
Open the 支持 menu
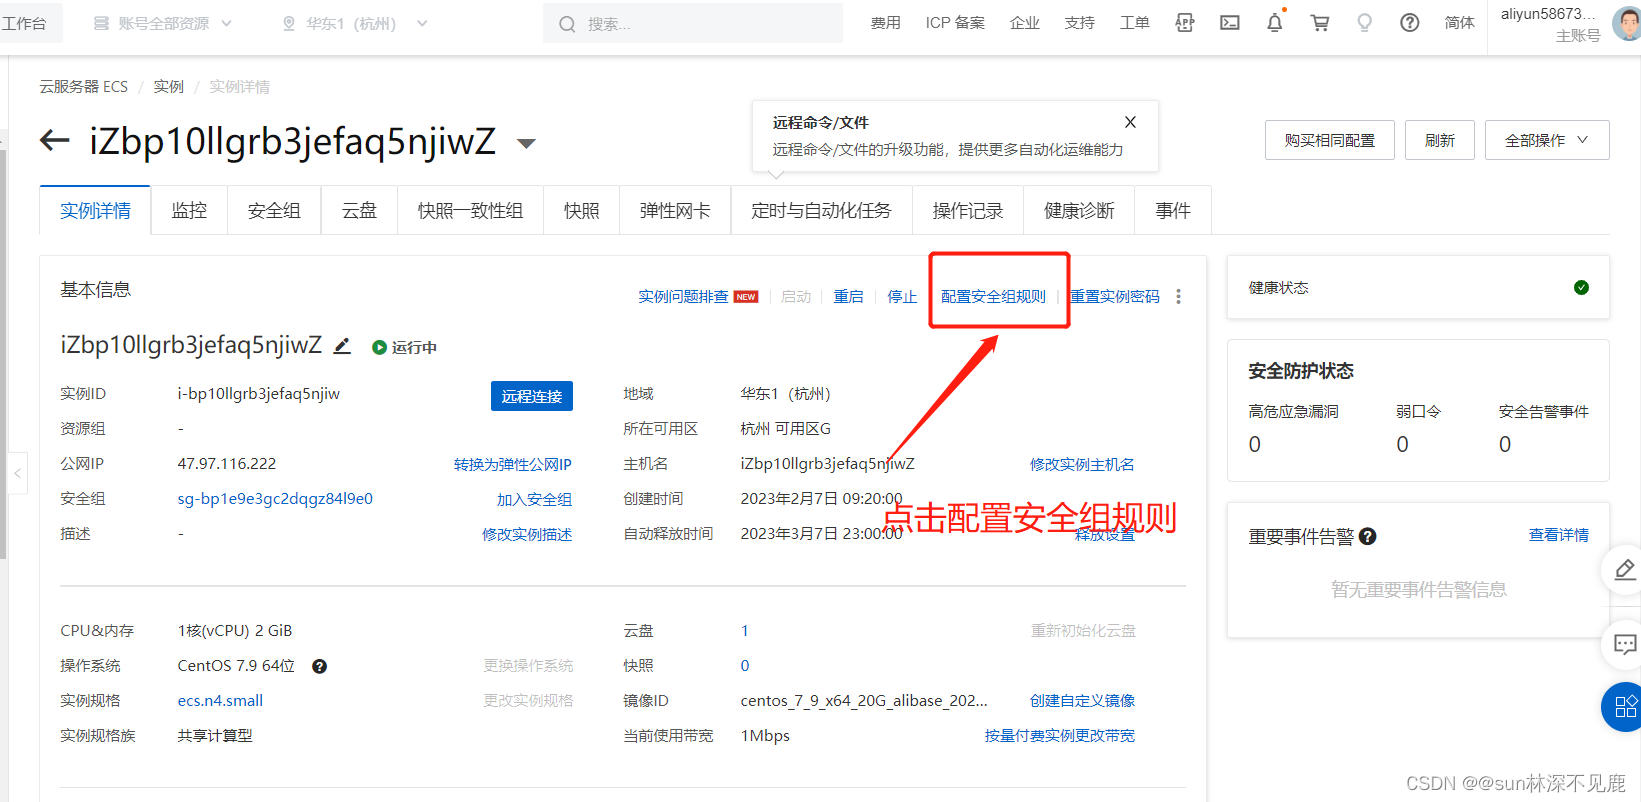(x=1080, y=23)
